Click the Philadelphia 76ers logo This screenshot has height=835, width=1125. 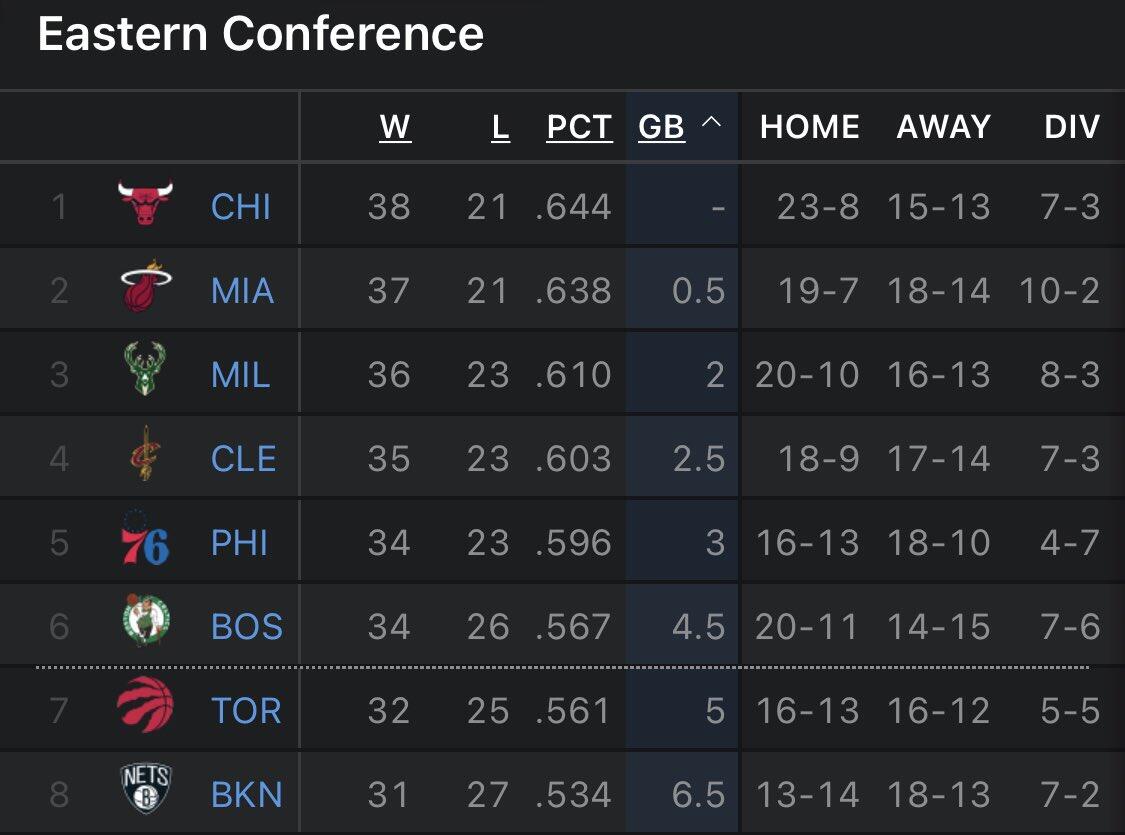145,541
